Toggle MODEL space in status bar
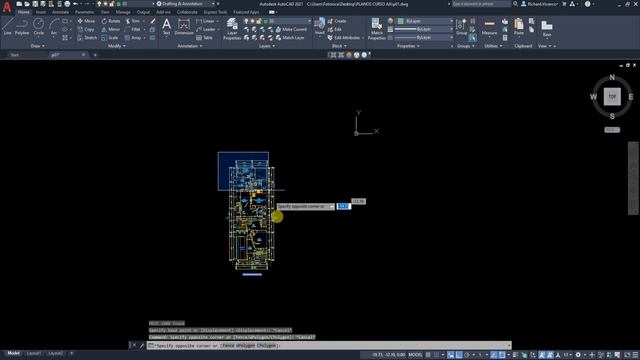Image resolution: width=640 pixels, height=360 pixels. point(415,355)
